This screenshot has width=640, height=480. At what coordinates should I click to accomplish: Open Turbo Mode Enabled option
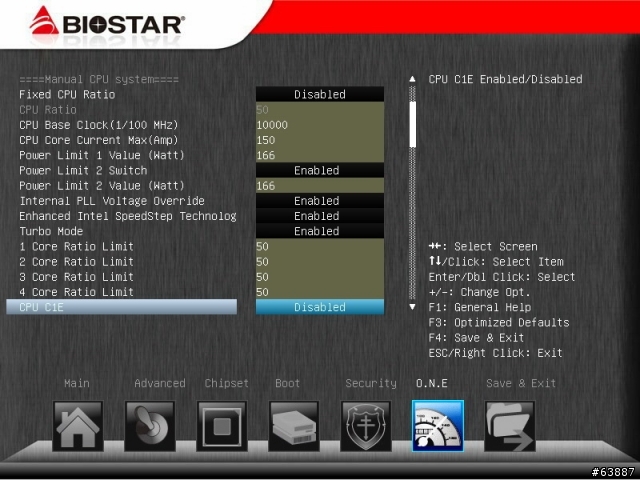coord(320,231)
